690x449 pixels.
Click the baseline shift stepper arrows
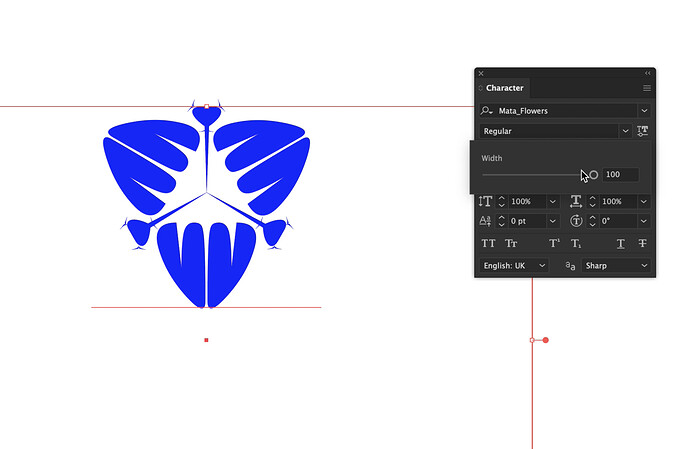(502, 221)
